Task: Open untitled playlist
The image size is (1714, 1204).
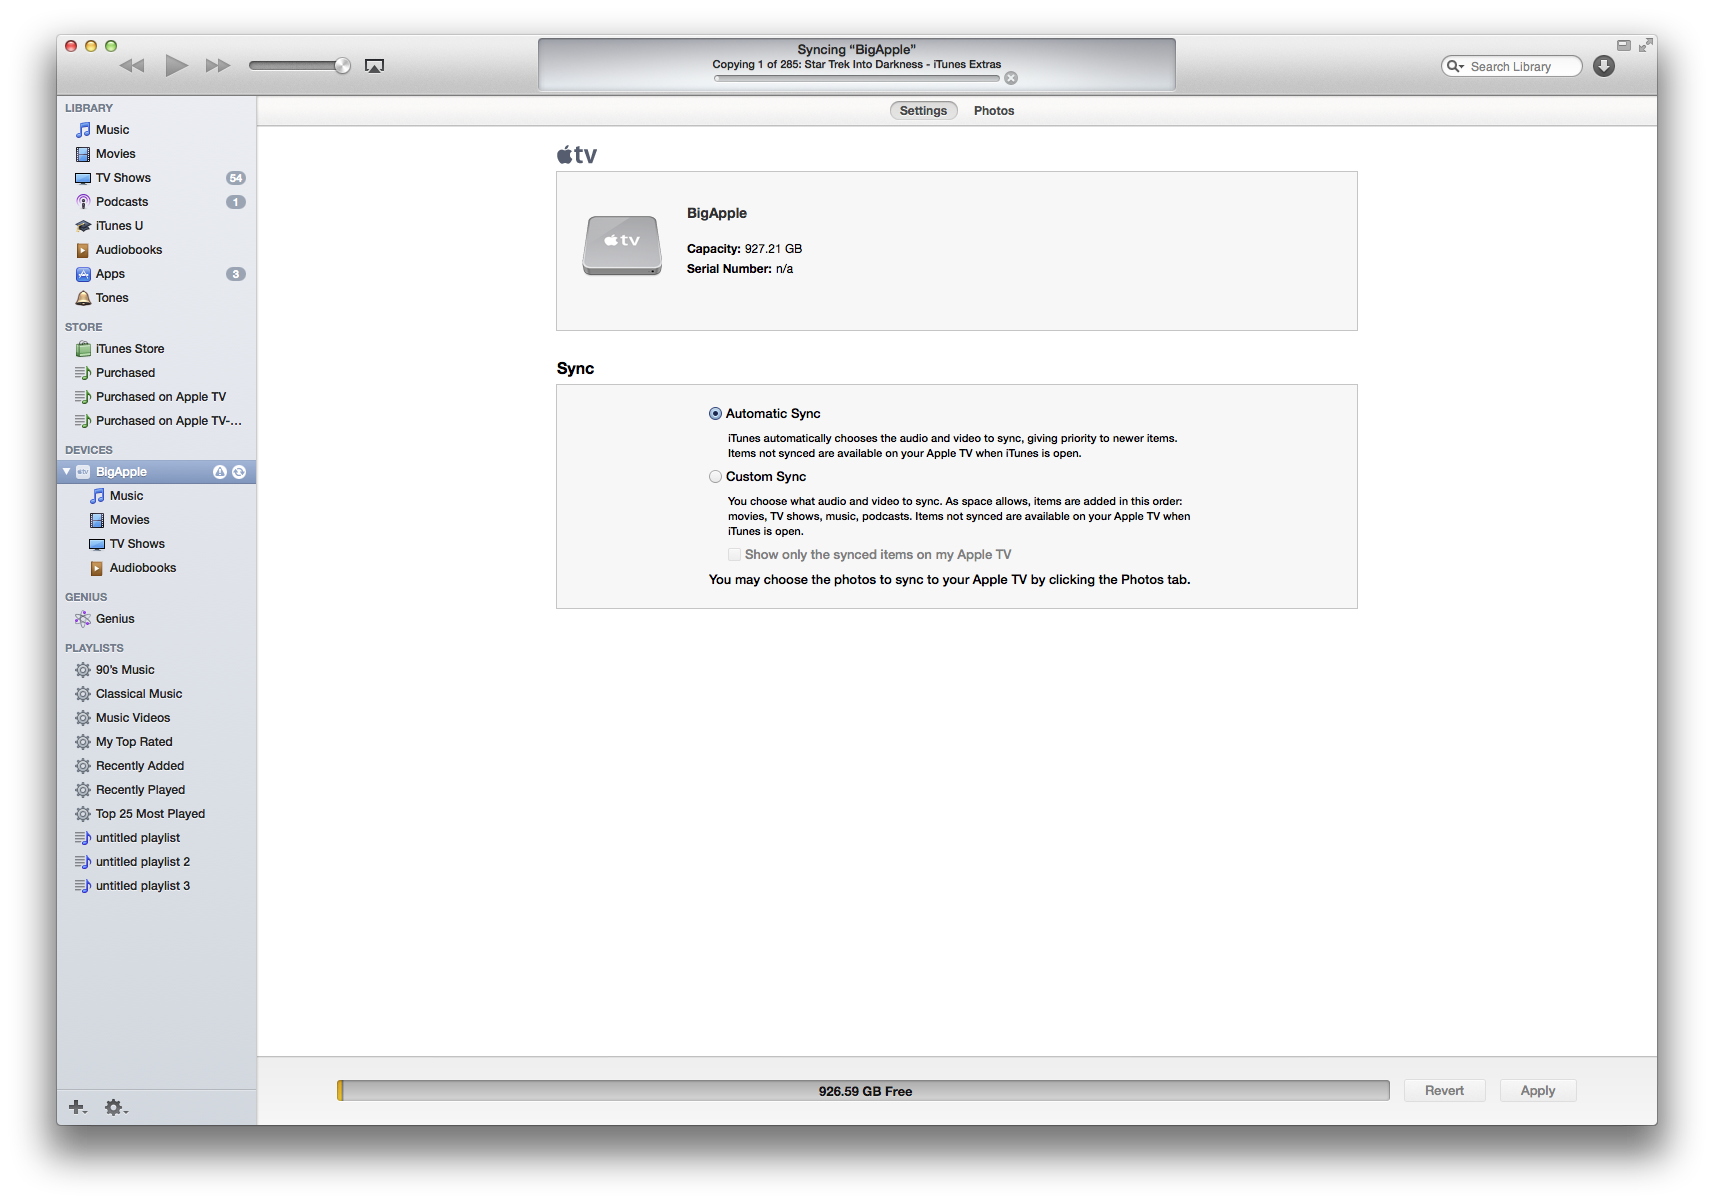Action: (x=156, y=838)
